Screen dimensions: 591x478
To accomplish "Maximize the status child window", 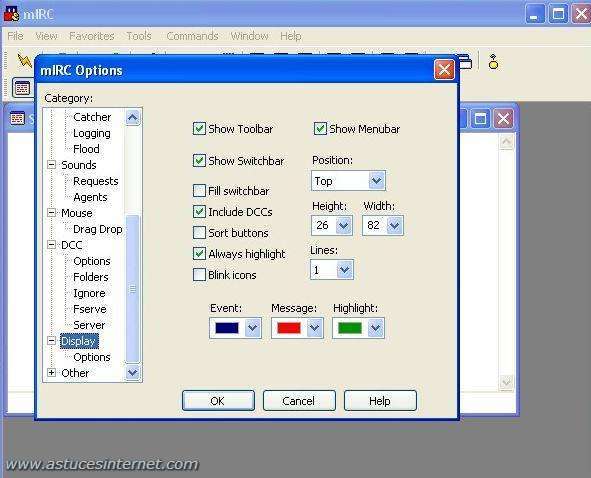I will (x=480, y=119).
